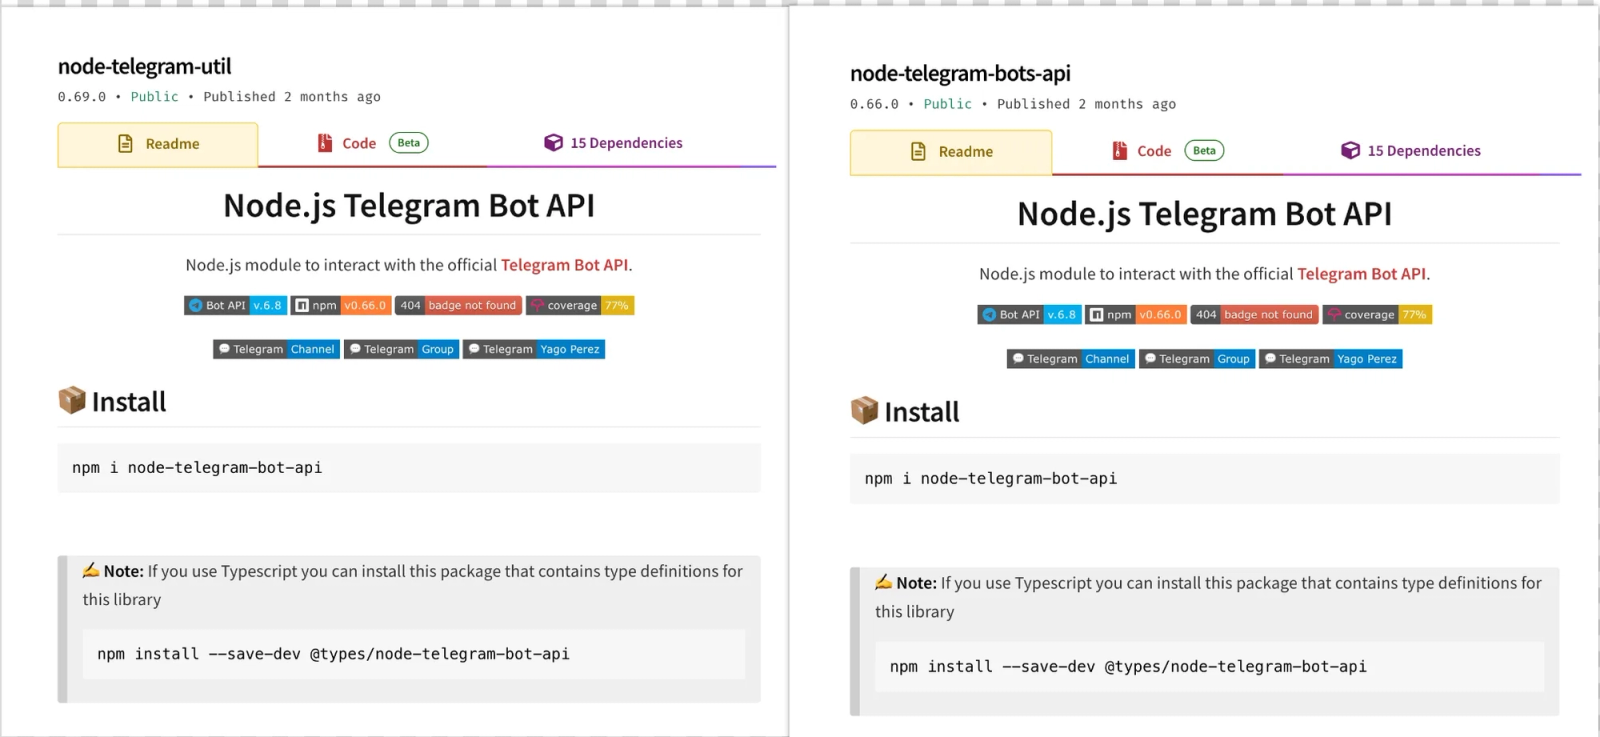The height and width of the screenshot is (737, 1600).
Task: Click Beta badge in node-telegram-util page
Action: [x=408, y=143]
